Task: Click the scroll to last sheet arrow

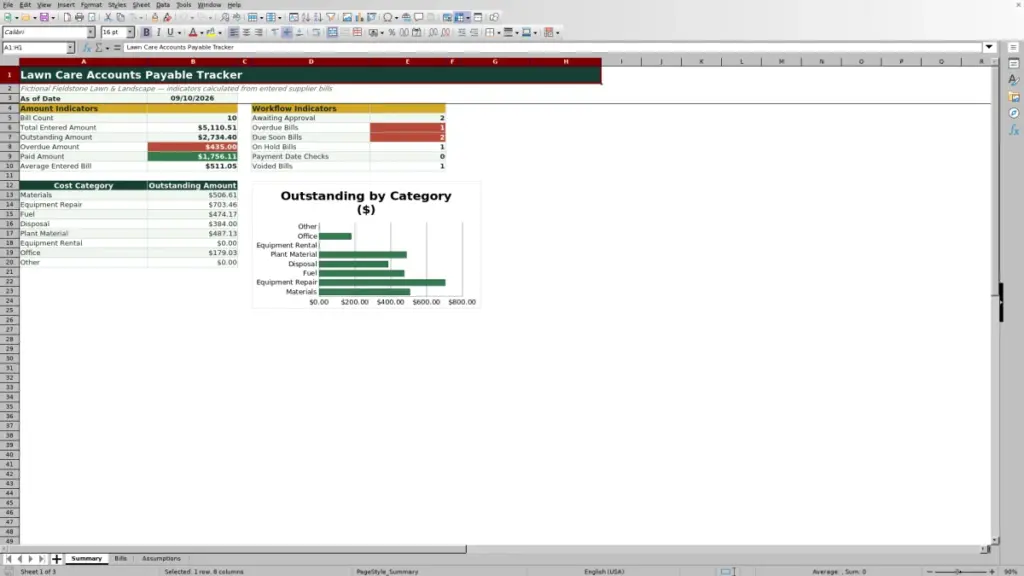Action: click(42, 558)
